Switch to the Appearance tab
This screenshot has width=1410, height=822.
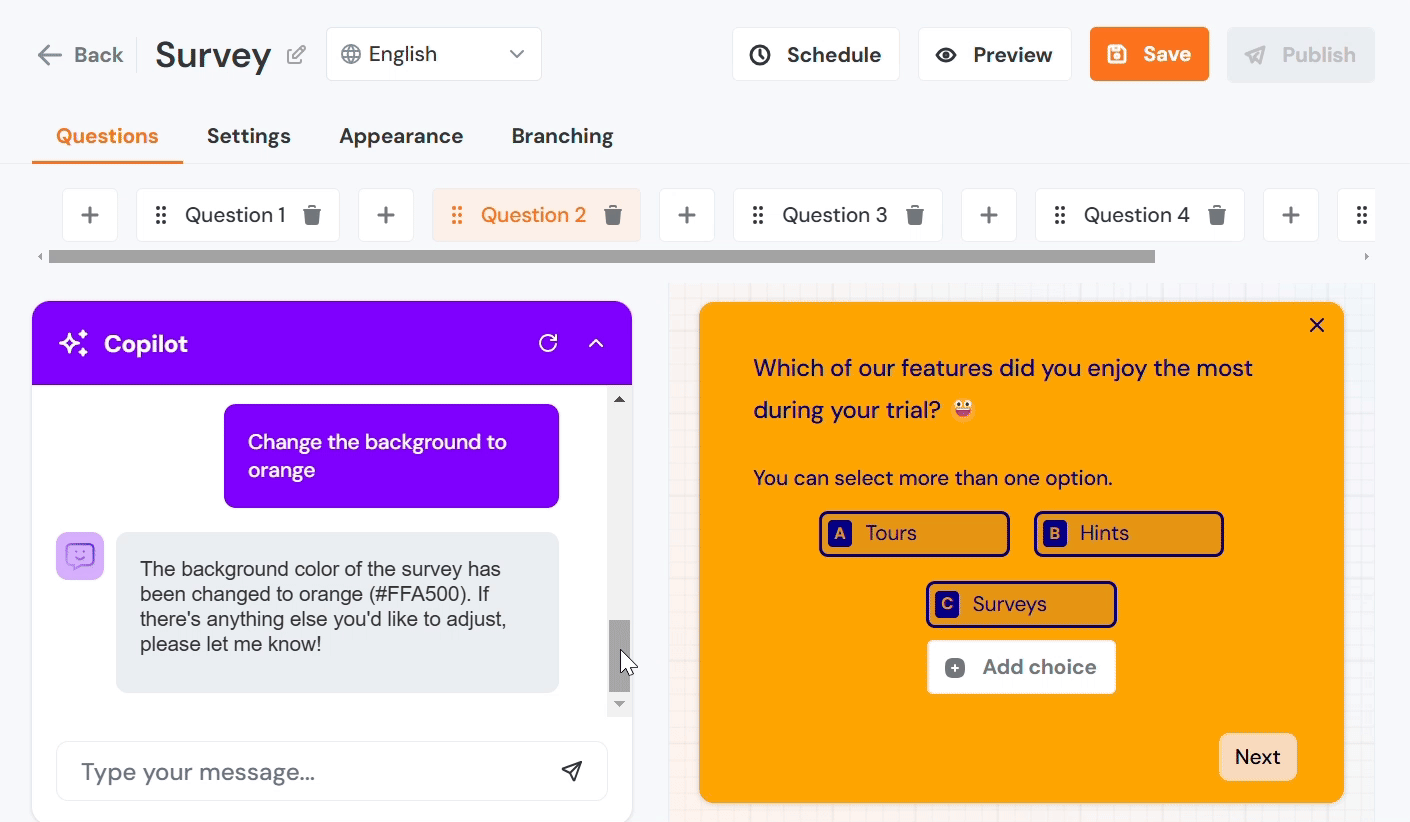coord(401,136)
